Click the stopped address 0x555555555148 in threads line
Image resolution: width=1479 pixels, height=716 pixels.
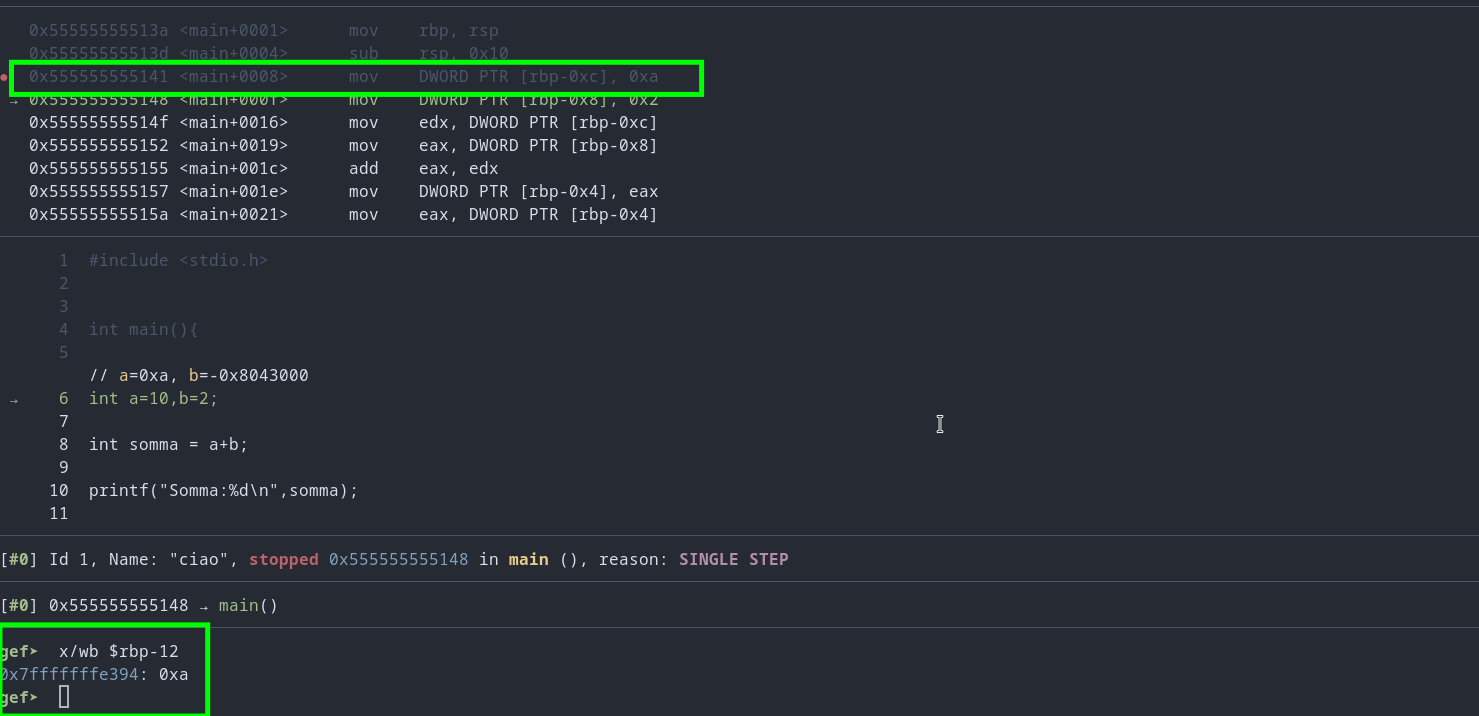pos(398,560)
